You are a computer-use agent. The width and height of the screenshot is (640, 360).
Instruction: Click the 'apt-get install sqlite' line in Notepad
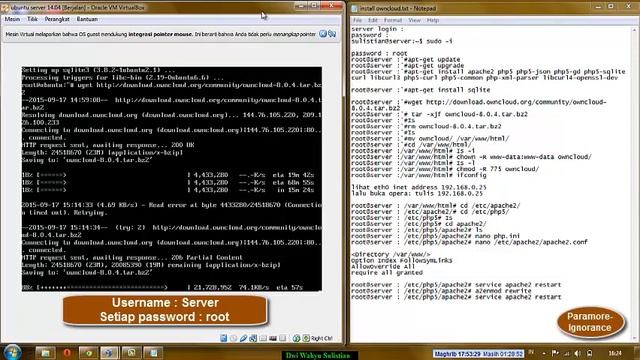[420, 90]
